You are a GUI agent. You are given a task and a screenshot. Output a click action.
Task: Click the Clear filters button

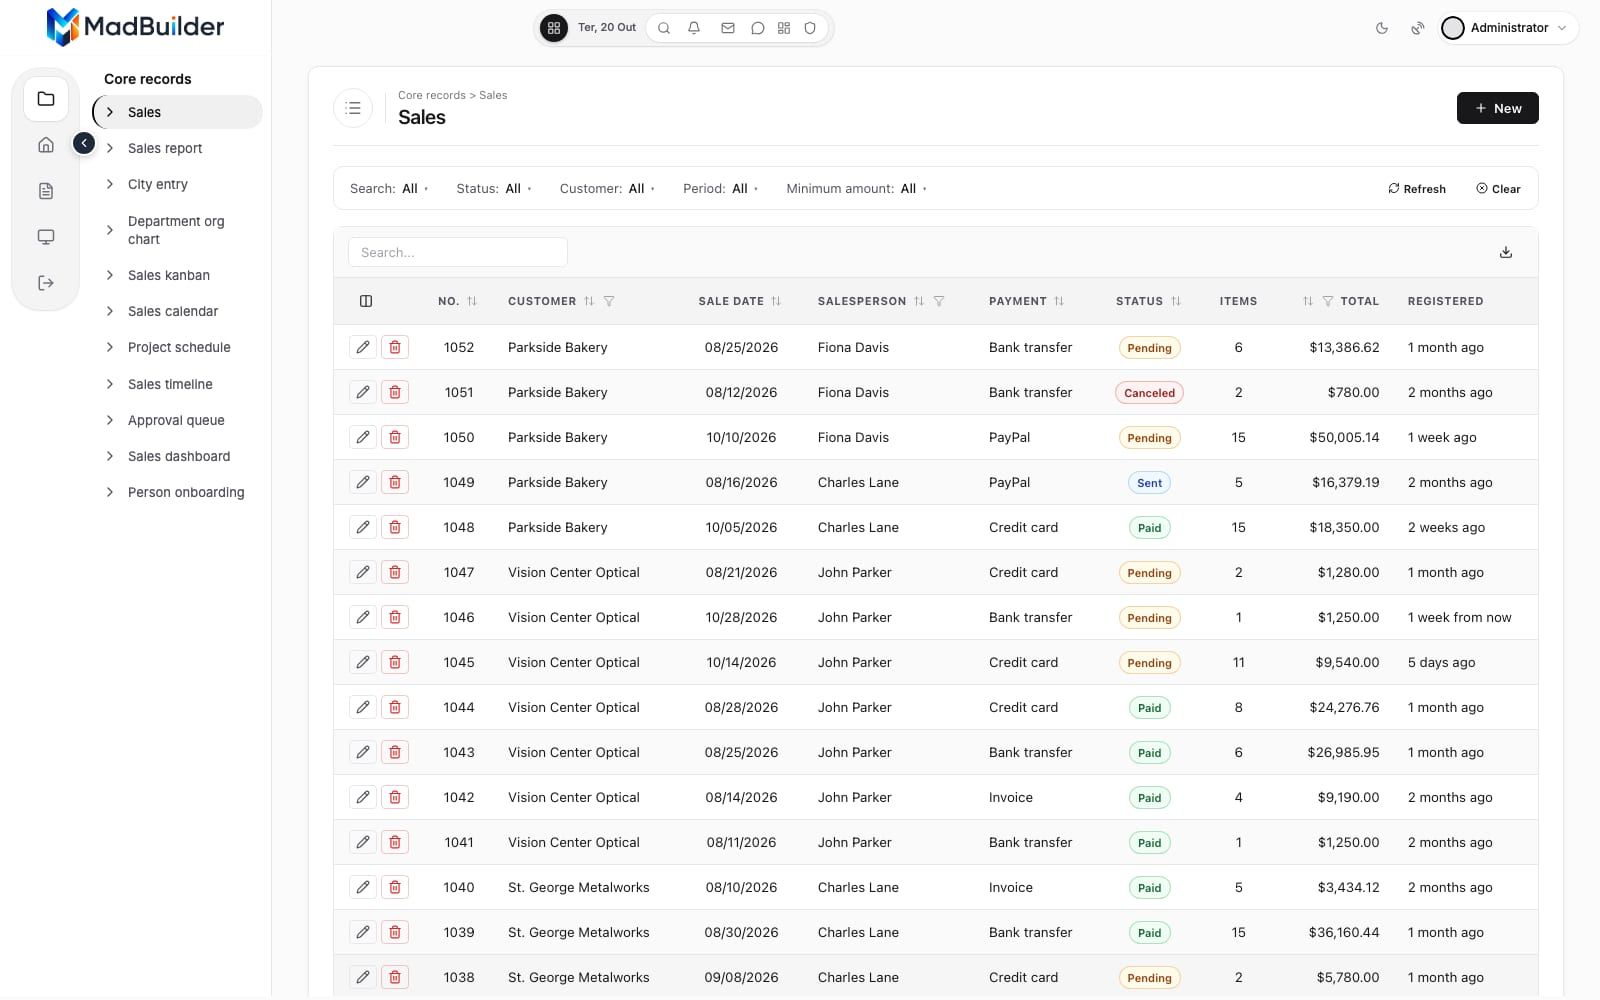(1498, 188)
